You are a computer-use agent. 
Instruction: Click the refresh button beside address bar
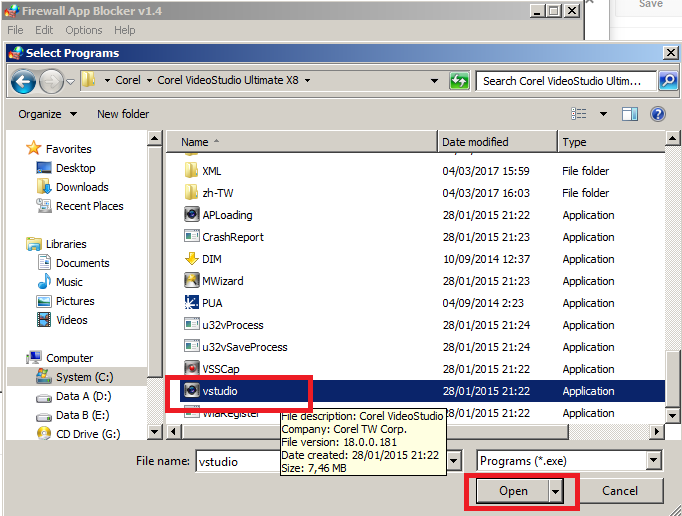tap(459, 80)
